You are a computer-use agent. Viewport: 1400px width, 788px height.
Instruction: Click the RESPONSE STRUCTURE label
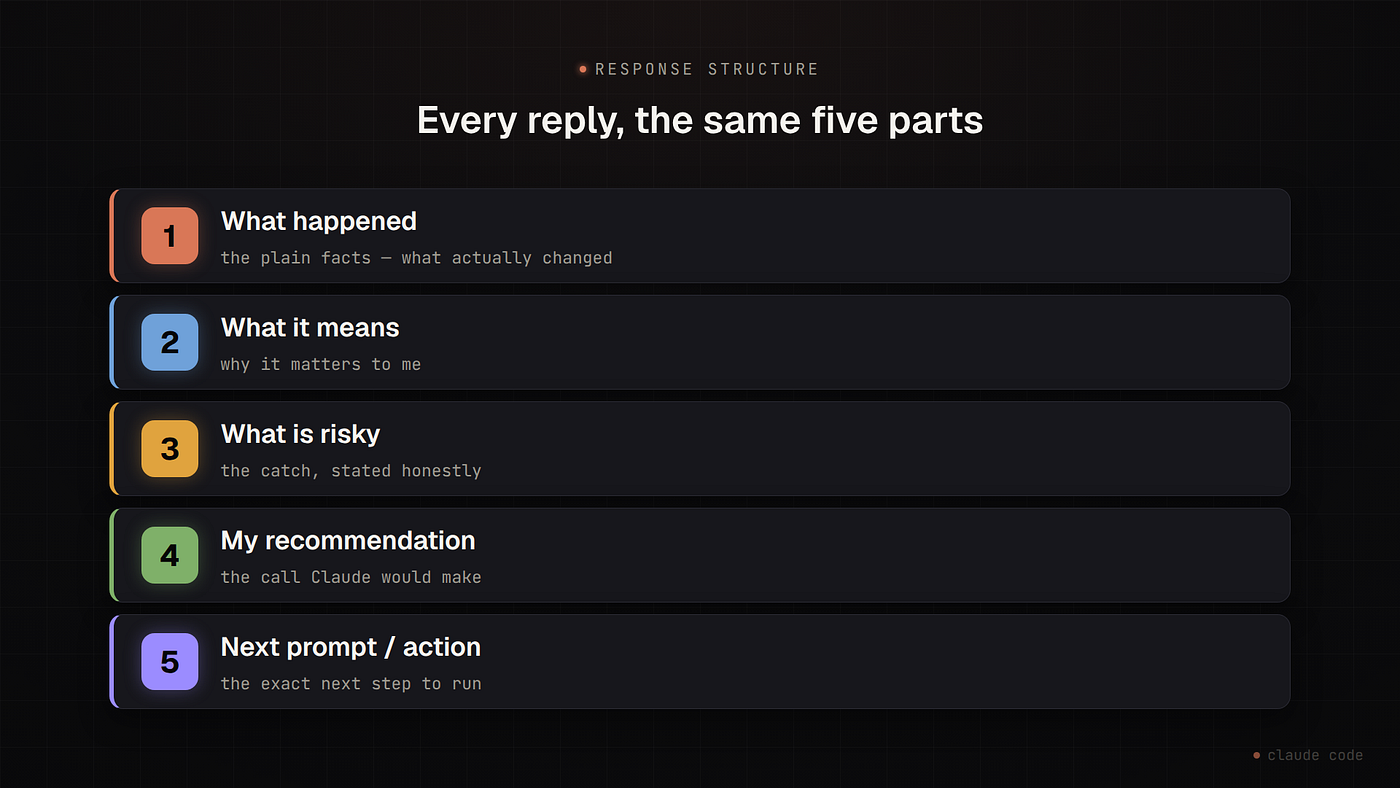(x=707, y=69)
